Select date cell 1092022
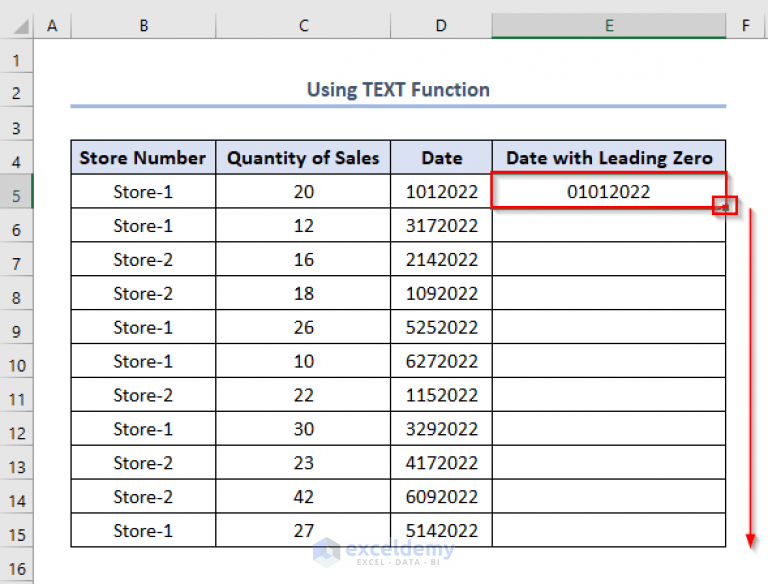This screenshot has height=584, width=768. tap(441, 293)
